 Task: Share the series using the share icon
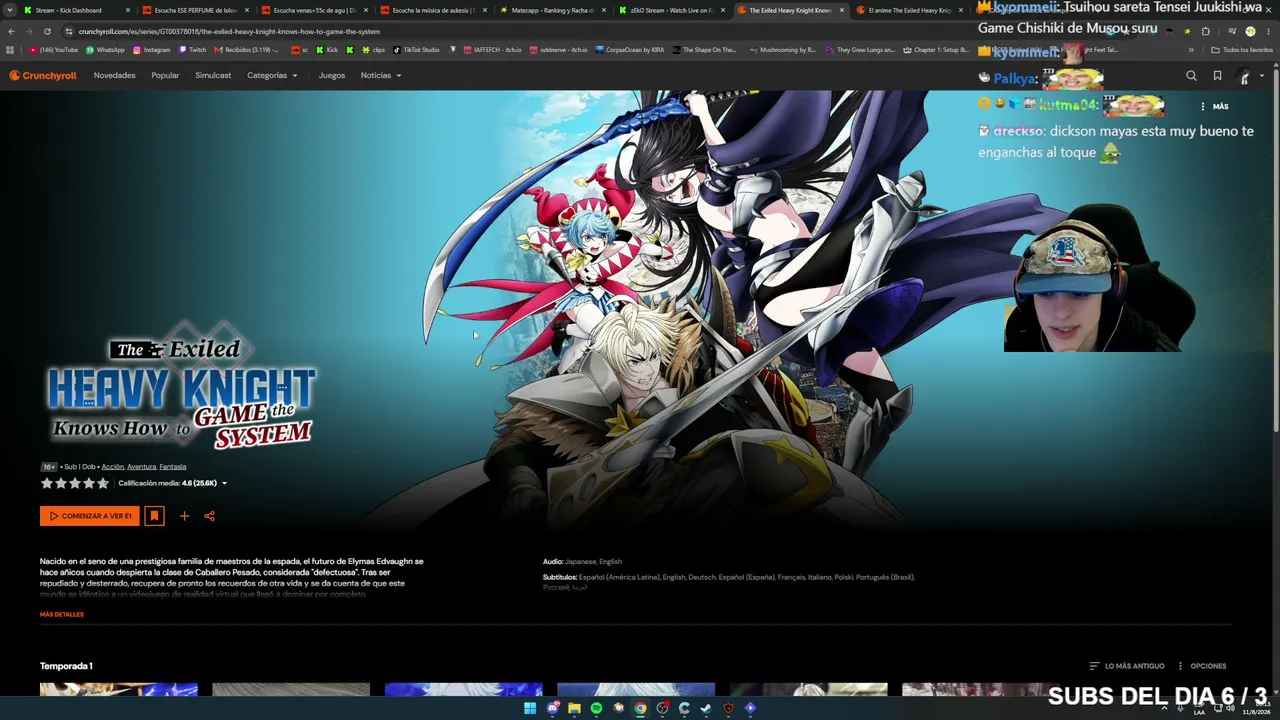(209, 516)
